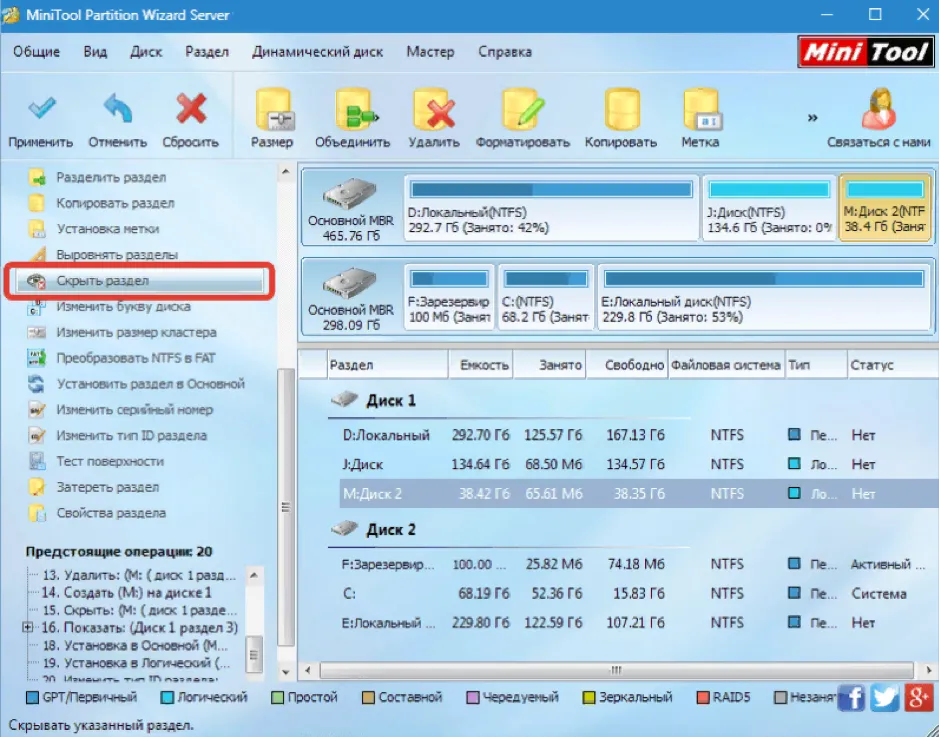Open the Динамический диск menu
The width and height of the screenshot is (939, 737).
(317, 52)
